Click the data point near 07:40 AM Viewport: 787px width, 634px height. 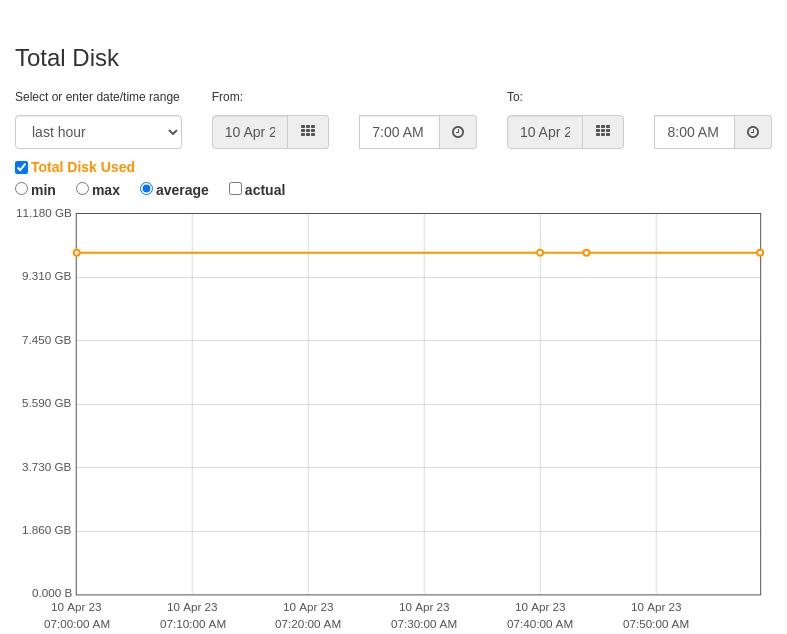point(540,253)
